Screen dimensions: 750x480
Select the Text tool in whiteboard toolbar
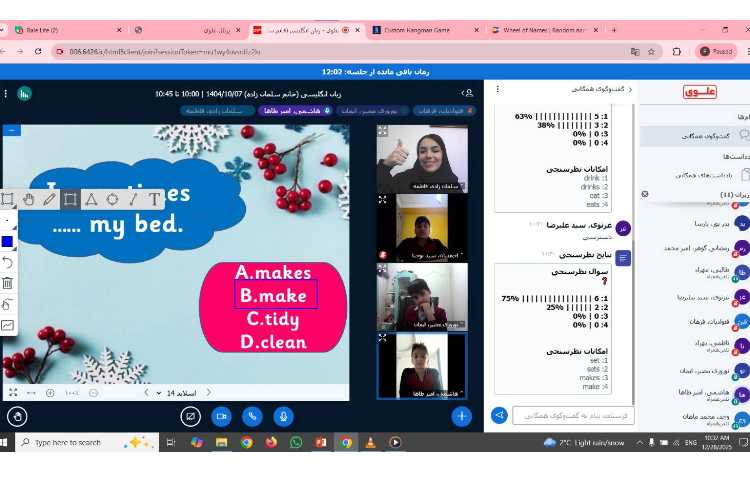tap(153, 199)
